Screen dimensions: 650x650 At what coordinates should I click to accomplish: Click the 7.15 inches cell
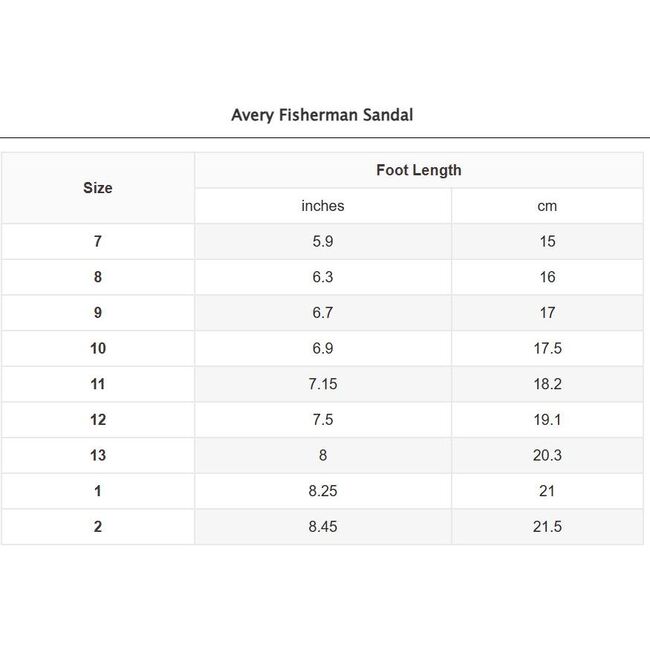coord(323,384)
